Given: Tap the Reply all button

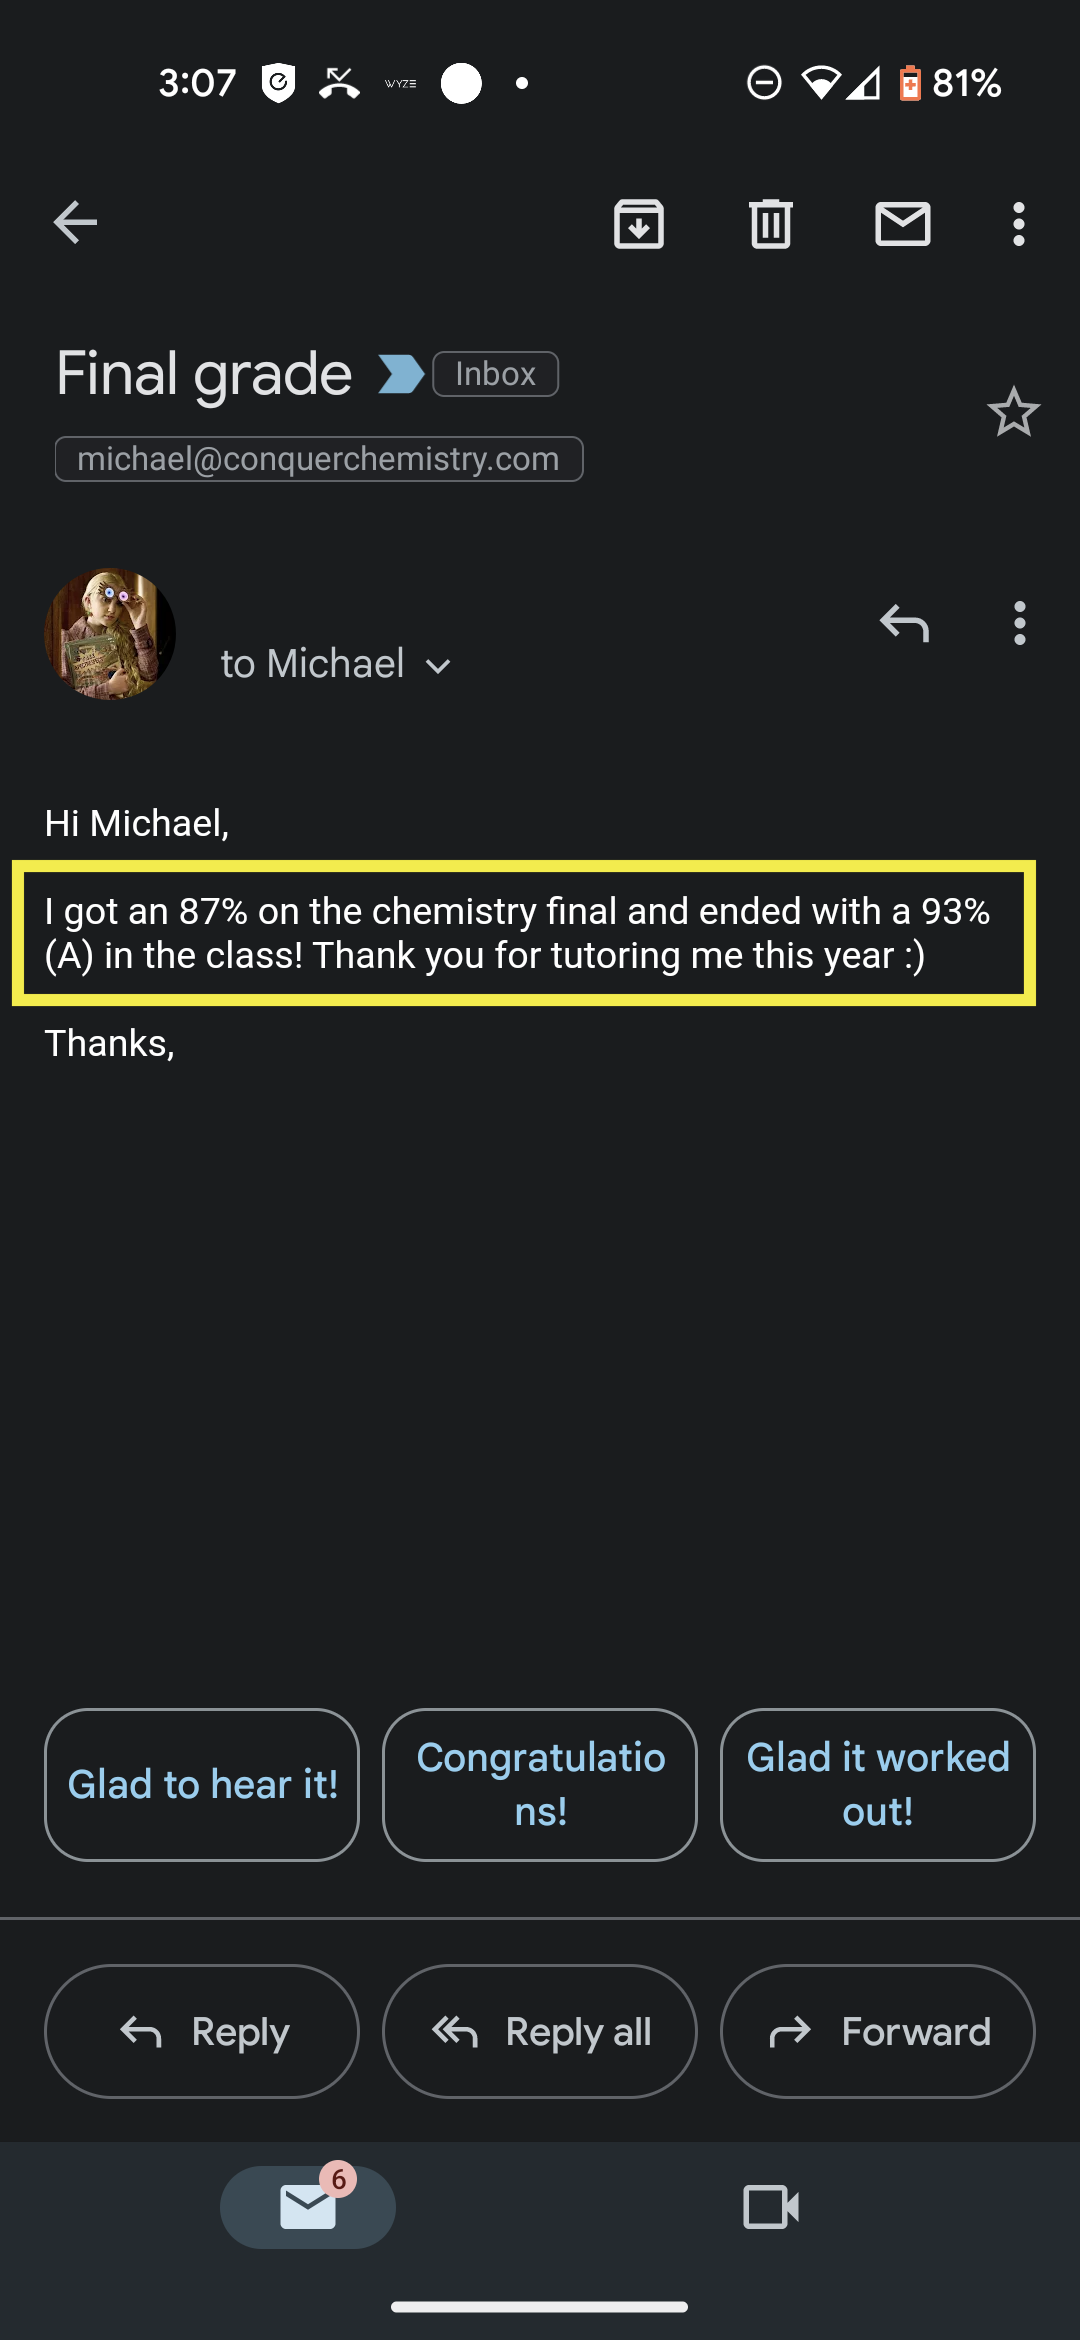Looking at the screenshot, I should pos(540,2031).
